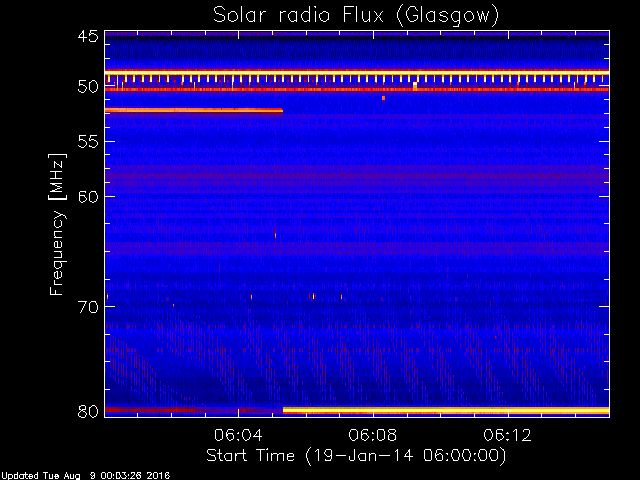Click the 06:08 time tick label
Viewport: 640px width, 480px height.
point(373,435)
